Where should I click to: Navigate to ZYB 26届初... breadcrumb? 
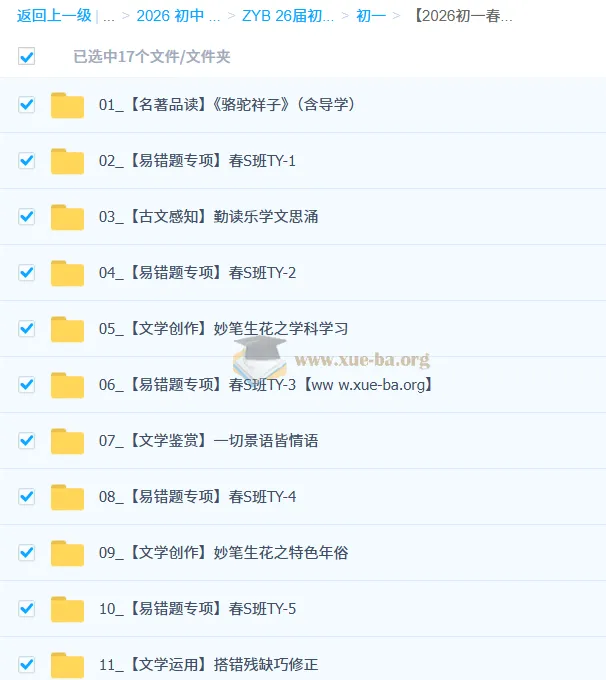(288, 16)
